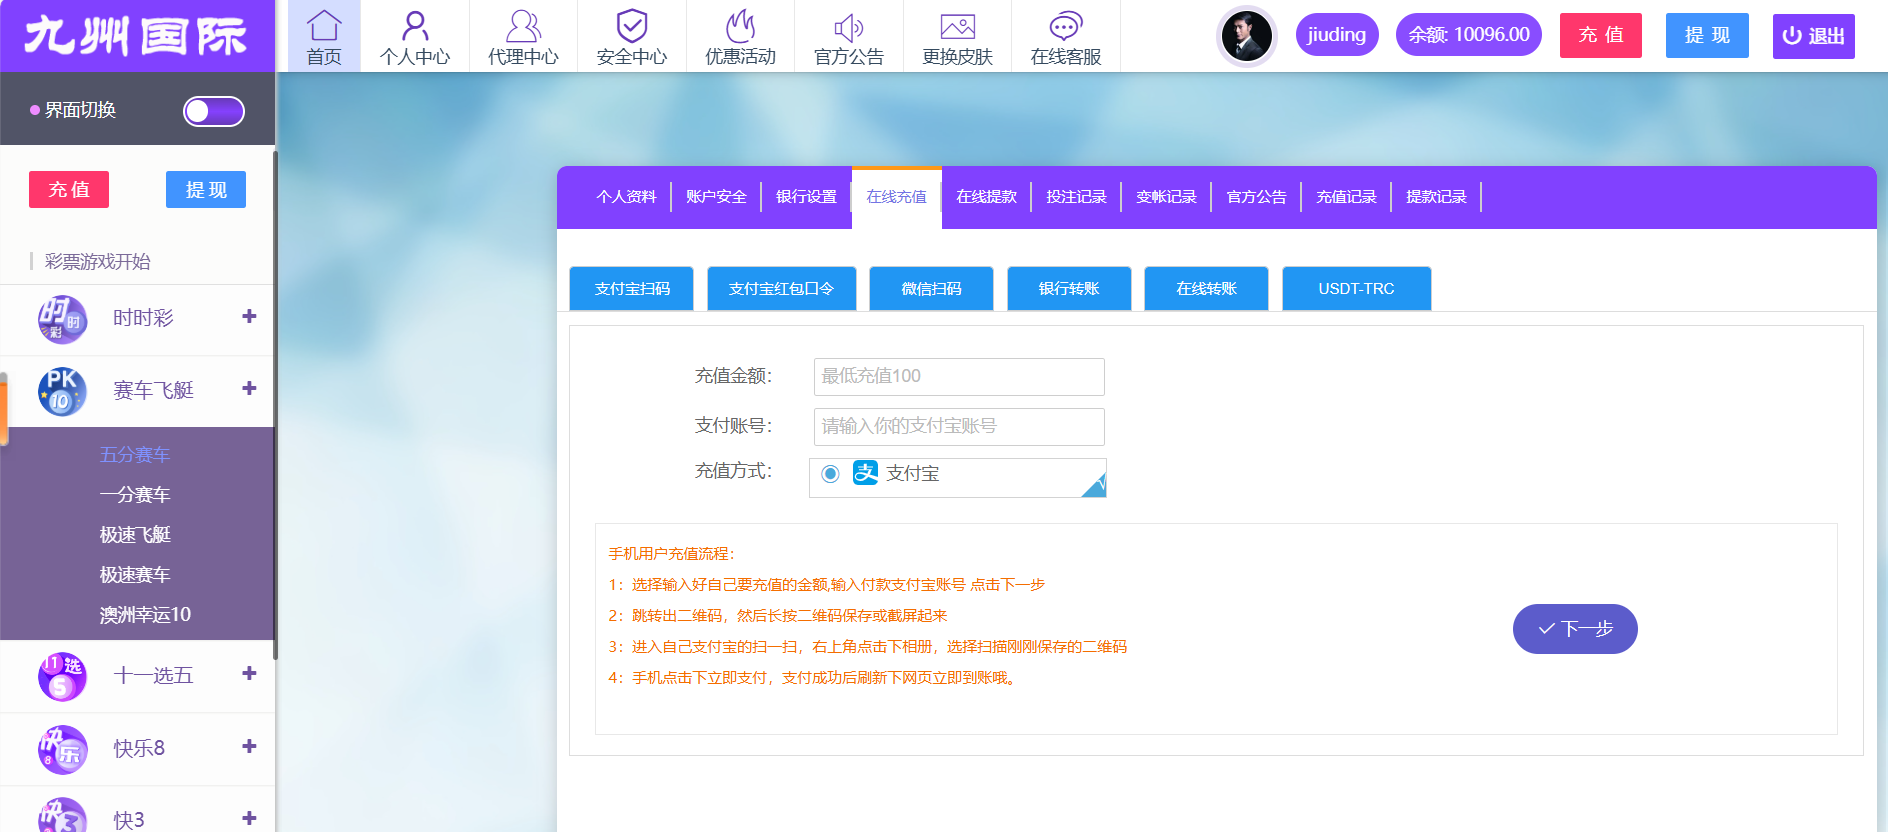Viewport: 1888px width, 832px height.
Task: Switch to the 个人资料 tab
Action: click(x=626, y=197)
